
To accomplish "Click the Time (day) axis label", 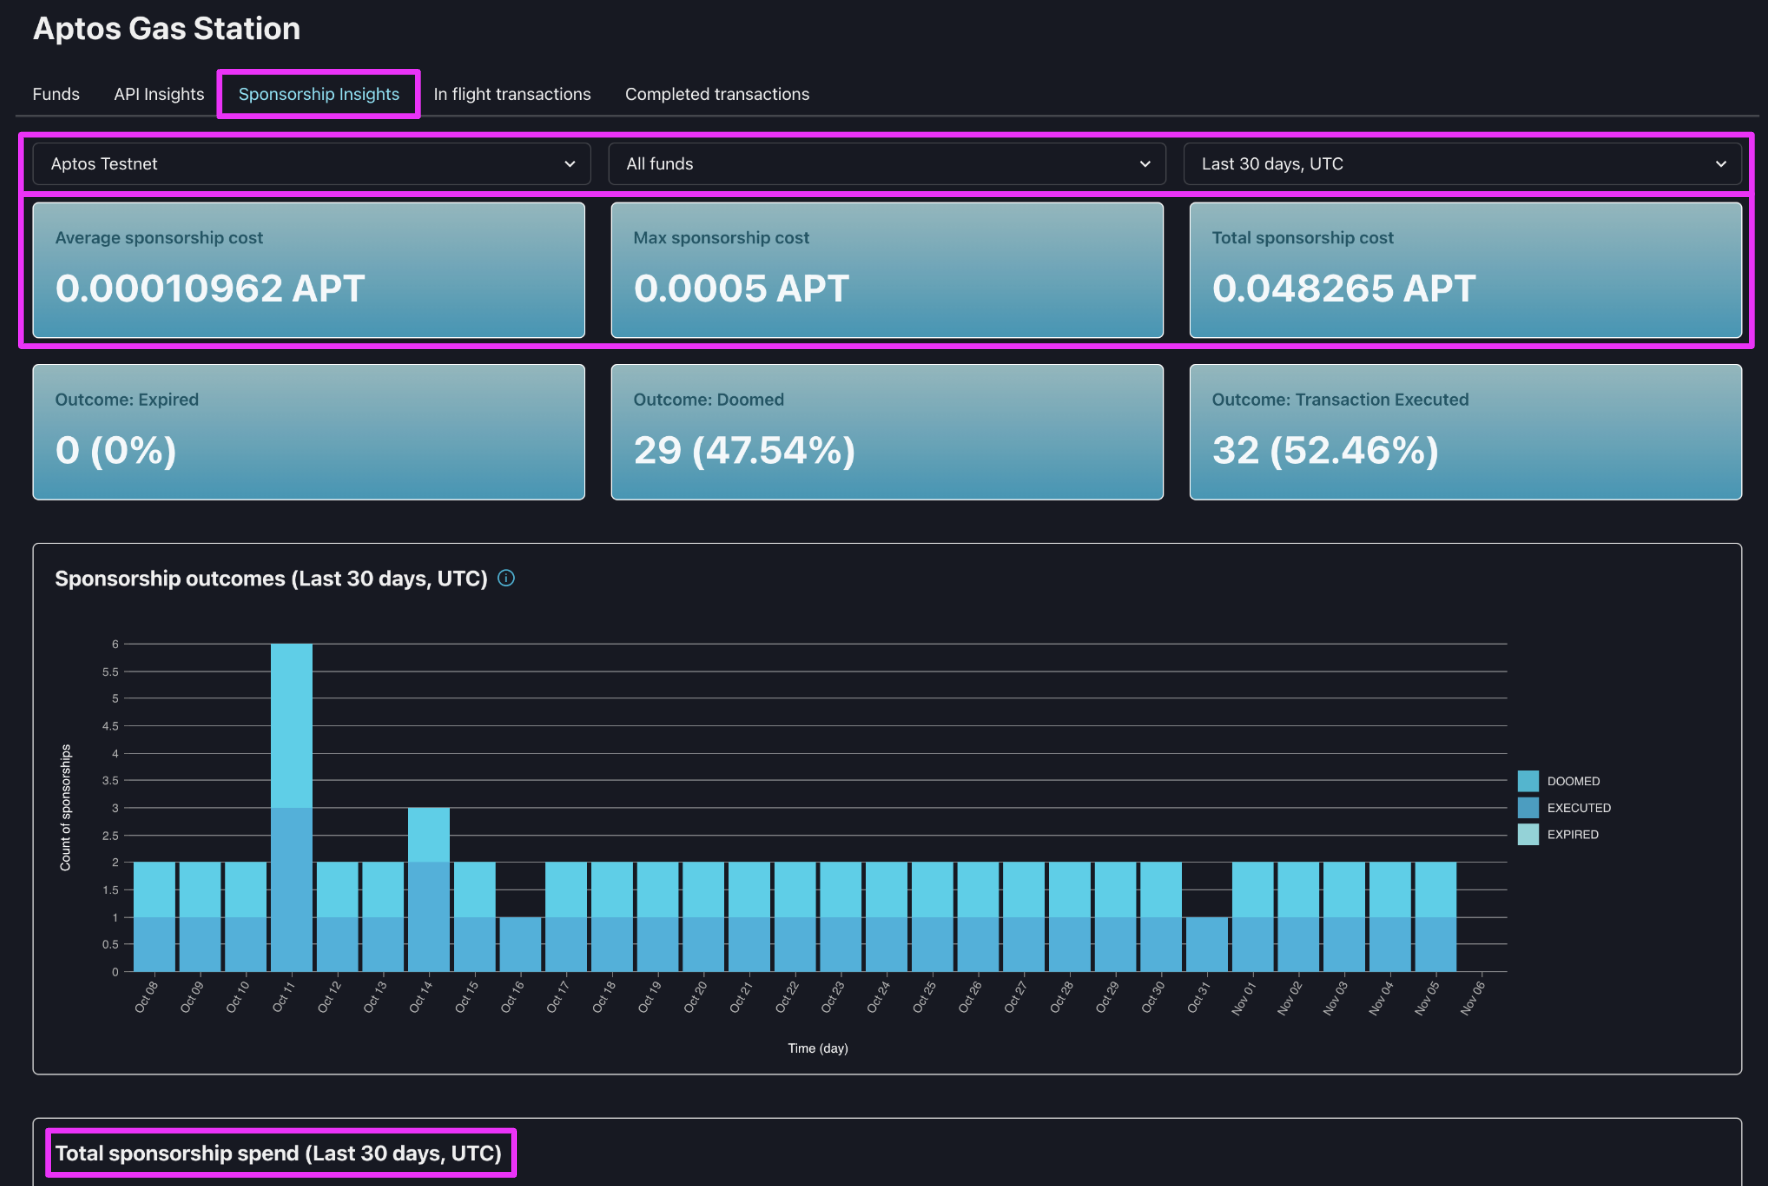I will point(818,1048).
